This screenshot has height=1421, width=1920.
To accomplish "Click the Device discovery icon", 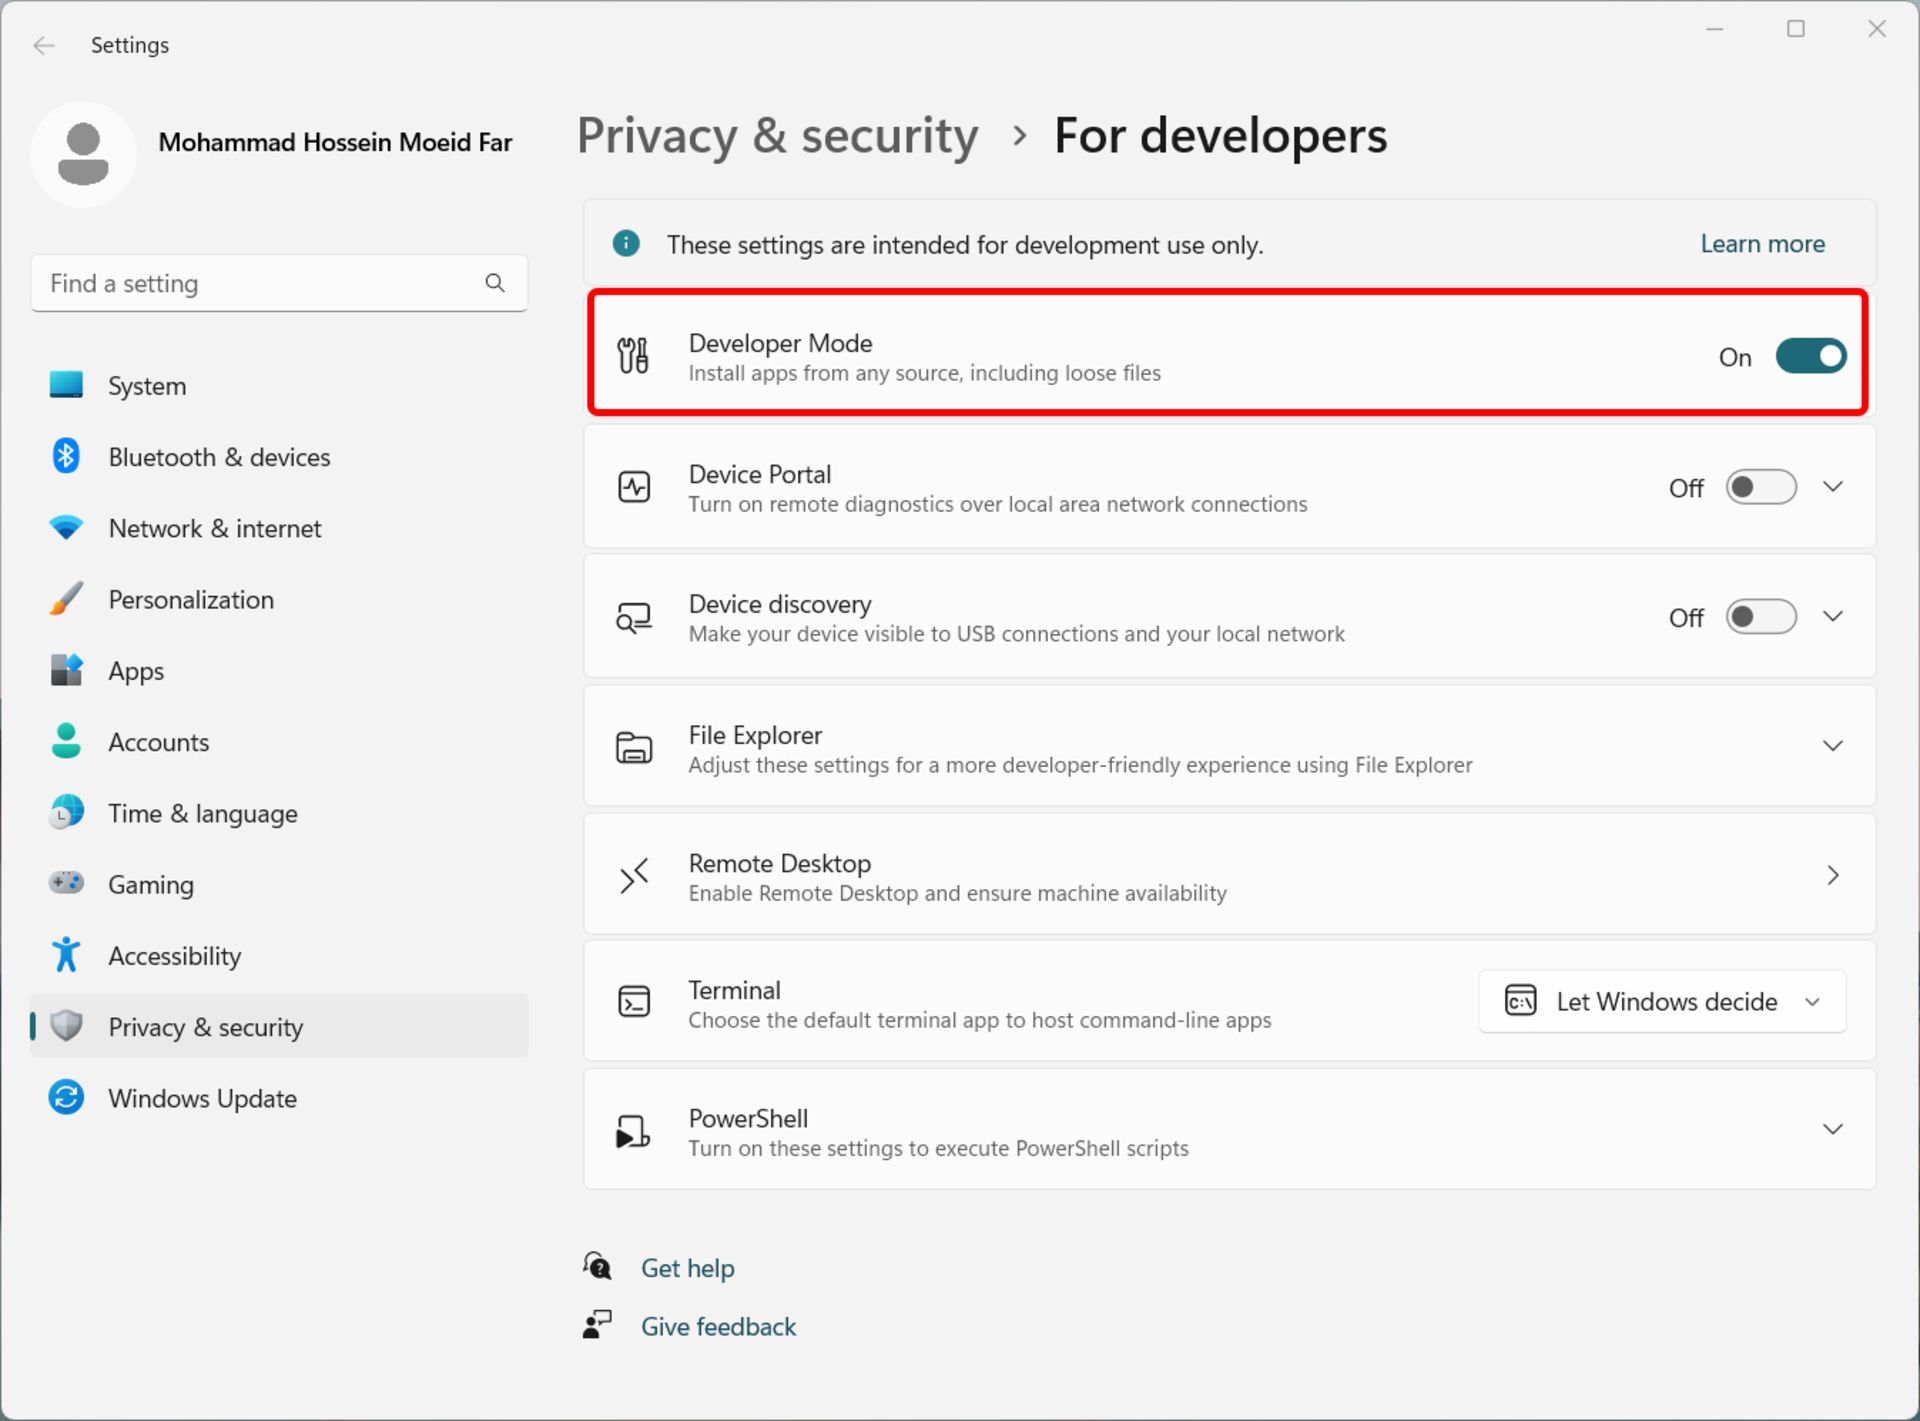I will 634,618.
